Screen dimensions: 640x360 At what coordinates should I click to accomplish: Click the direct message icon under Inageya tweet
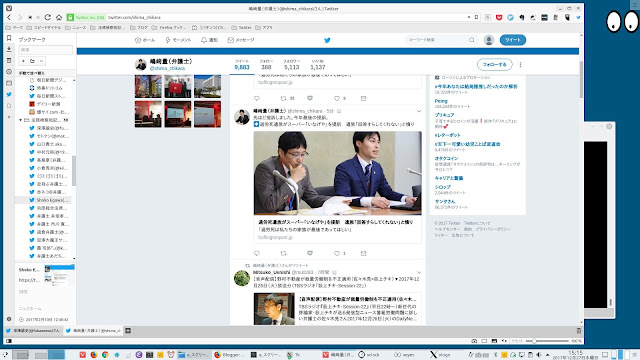click(363, 253)
